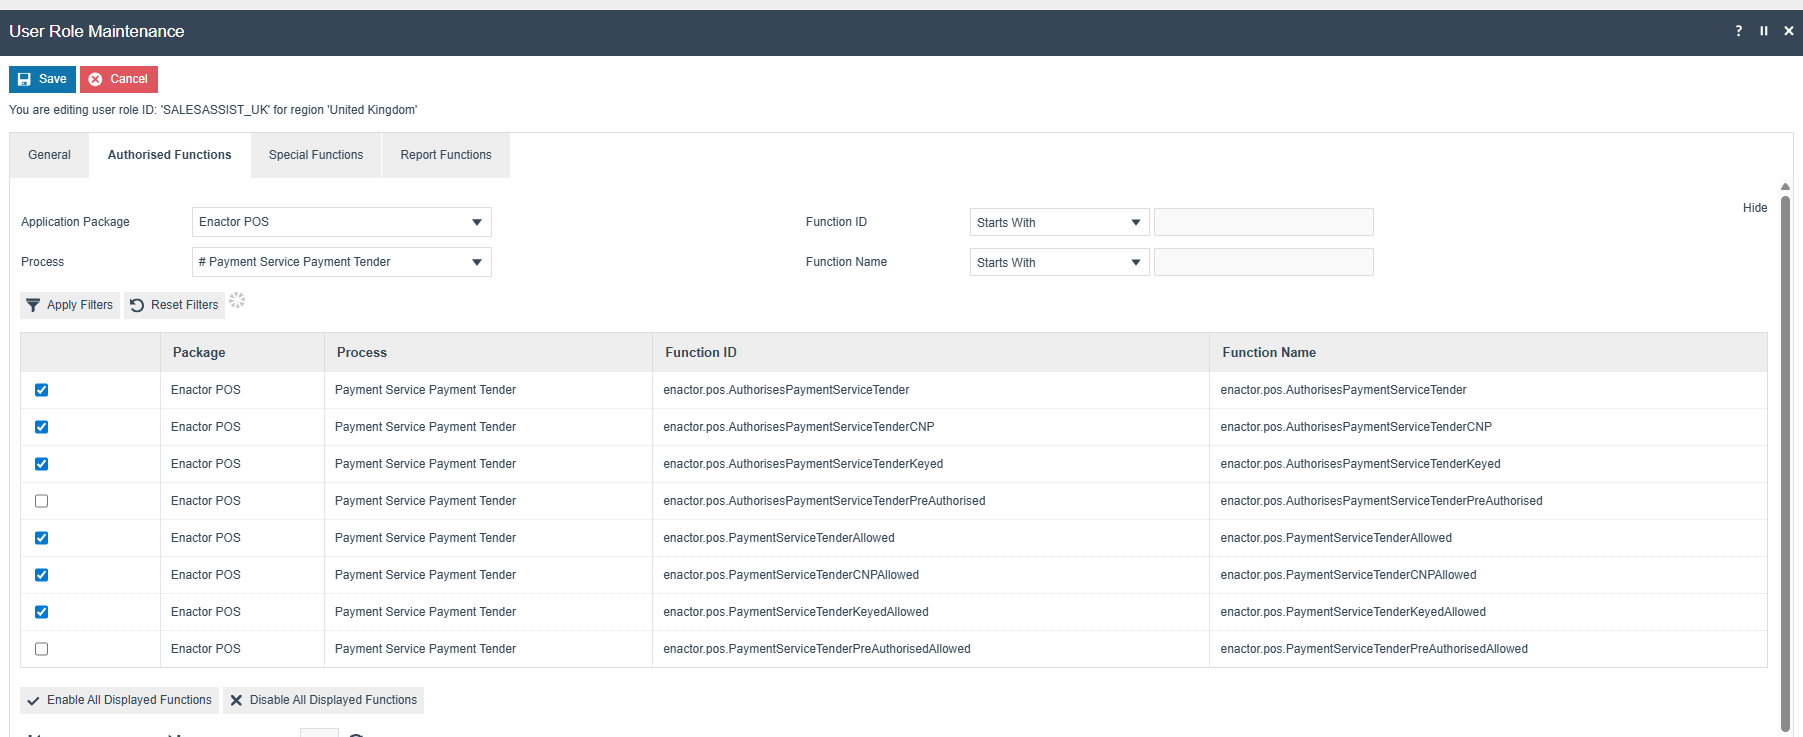The width and height of the screenshot is (1803, 737).
Task: Cancel editing the user role
Action: 119,79
